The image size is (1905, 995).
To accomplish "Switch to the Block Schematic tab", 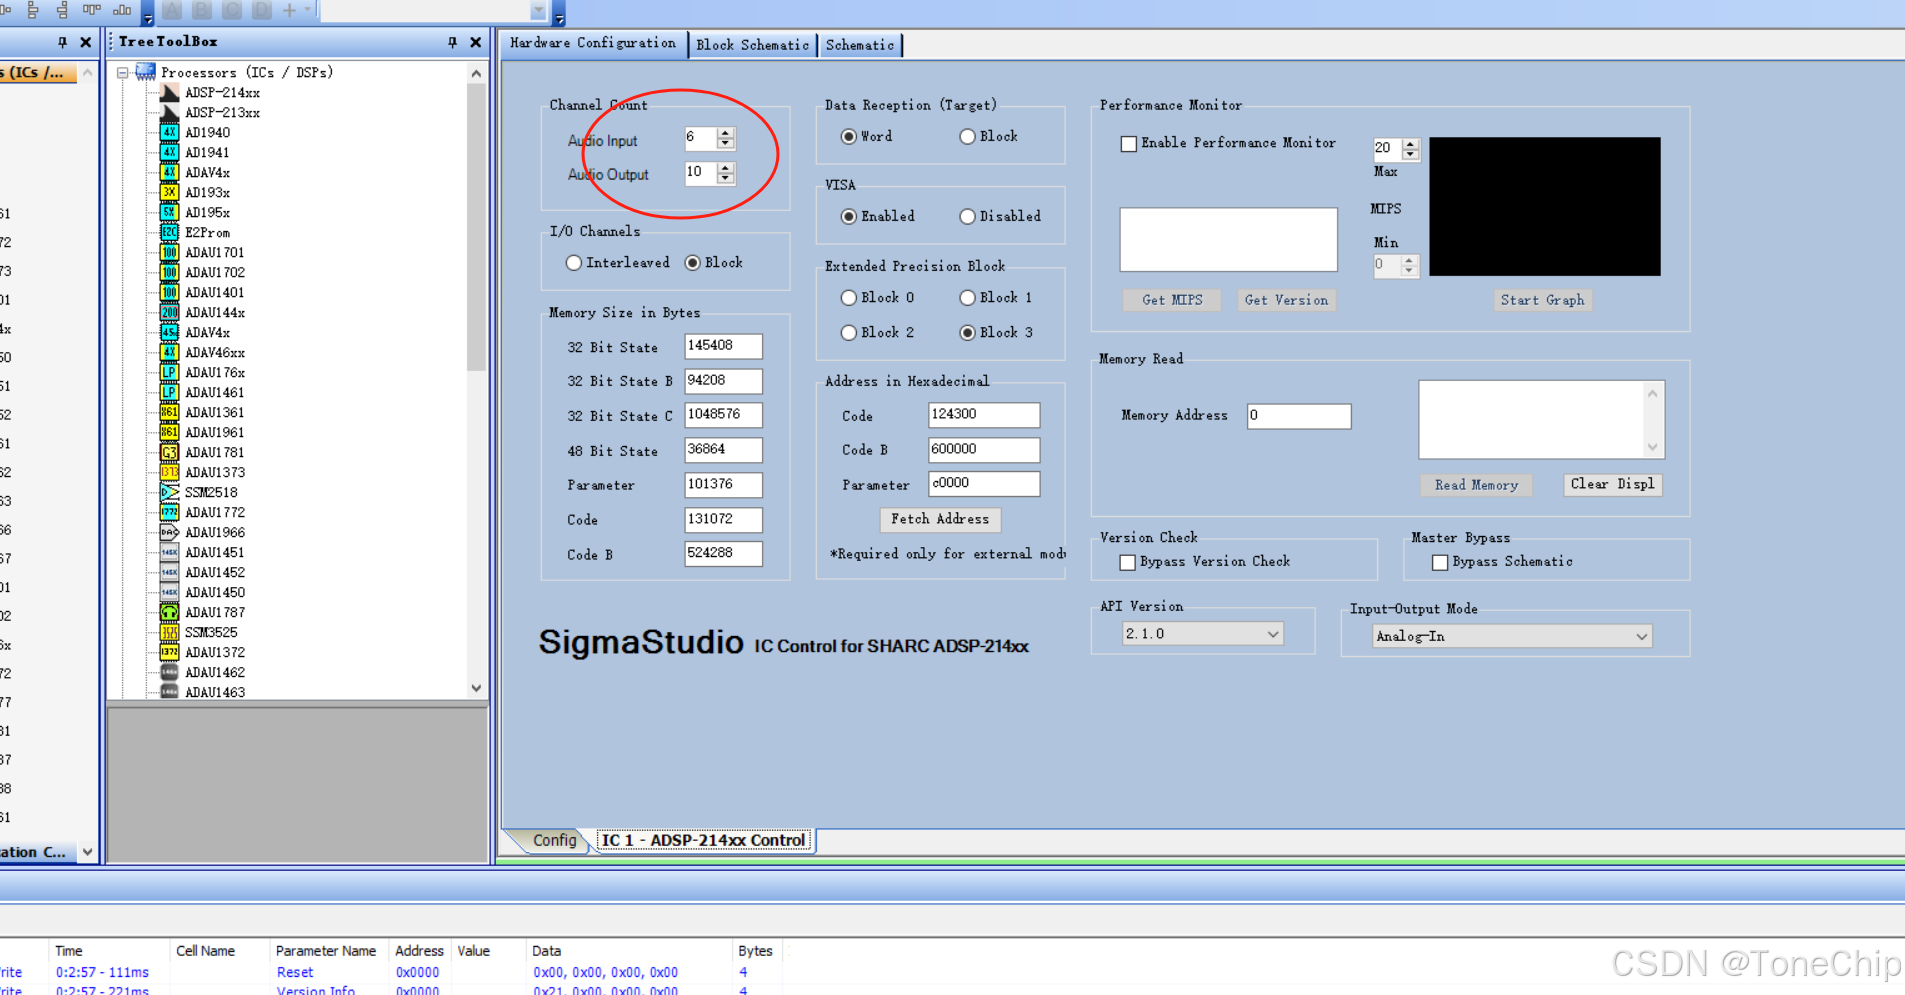I will coord(752,44).
